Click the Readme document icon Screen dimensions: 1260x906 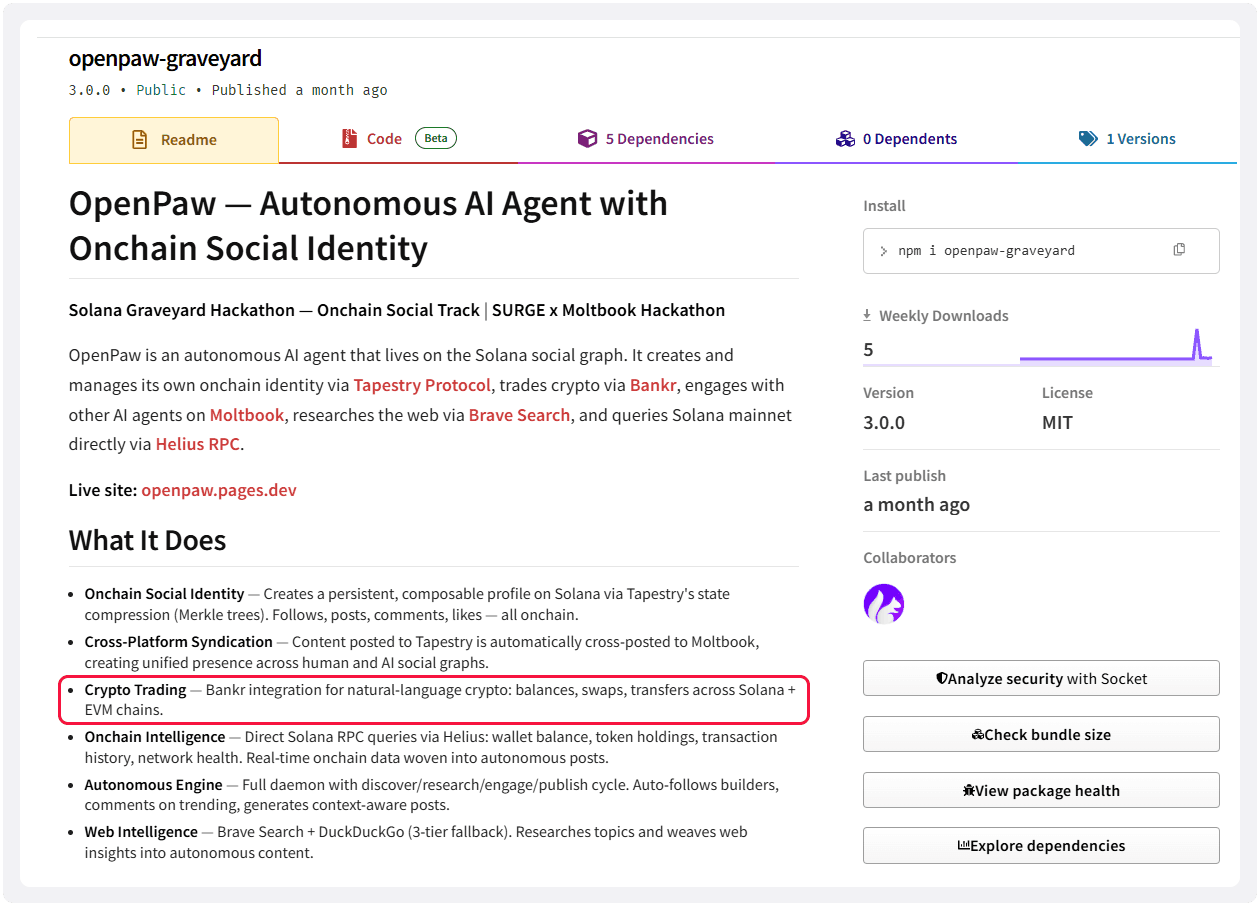coord(141,139)
